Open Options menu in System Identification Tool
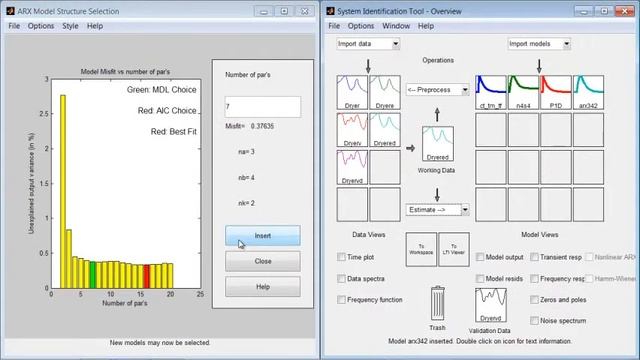Viewport: 640px width, 360px height. [361, 26]
